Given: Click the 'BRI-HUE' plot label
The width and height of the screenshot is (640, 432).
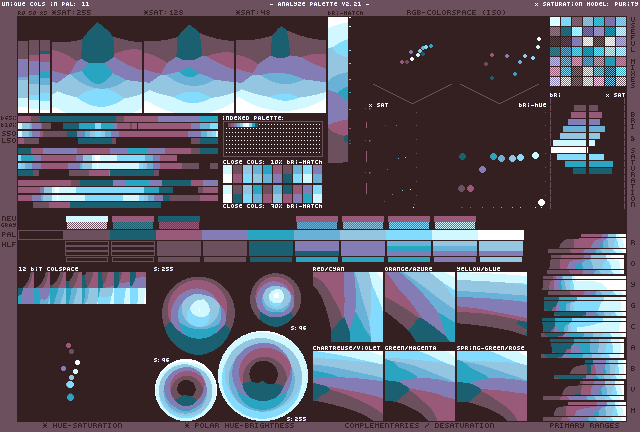Looking at the screenshot, I should coord(532,105).
